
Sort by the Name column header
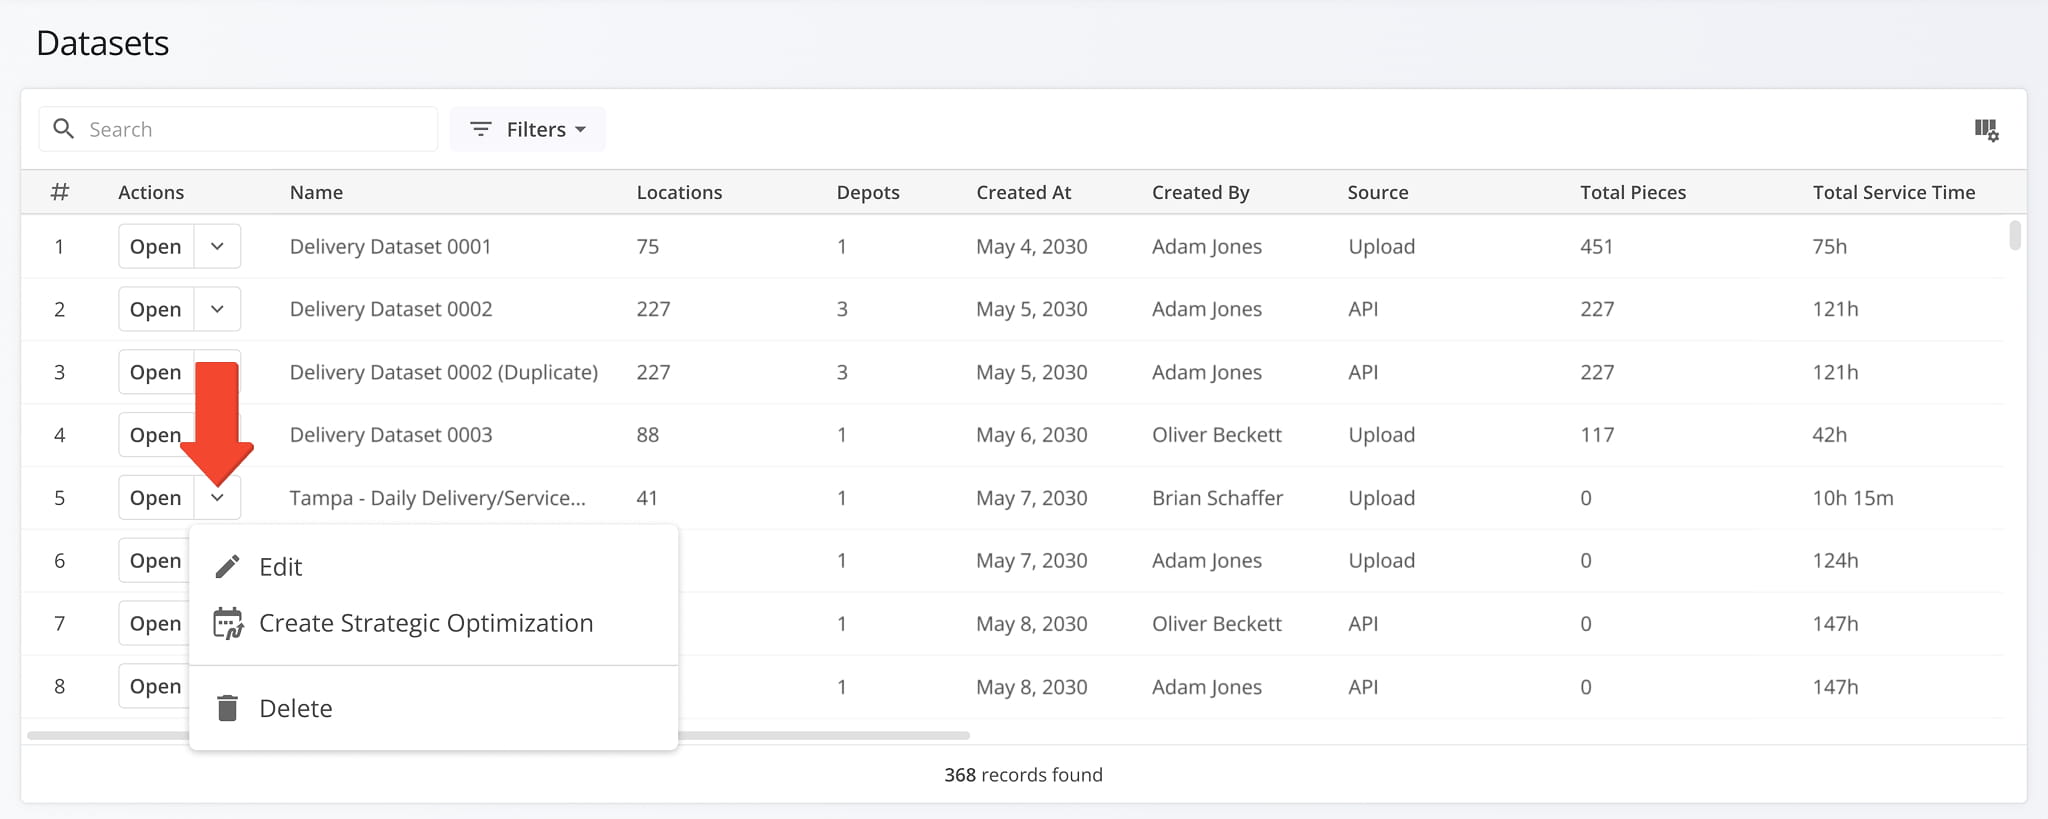coord(316,192)
